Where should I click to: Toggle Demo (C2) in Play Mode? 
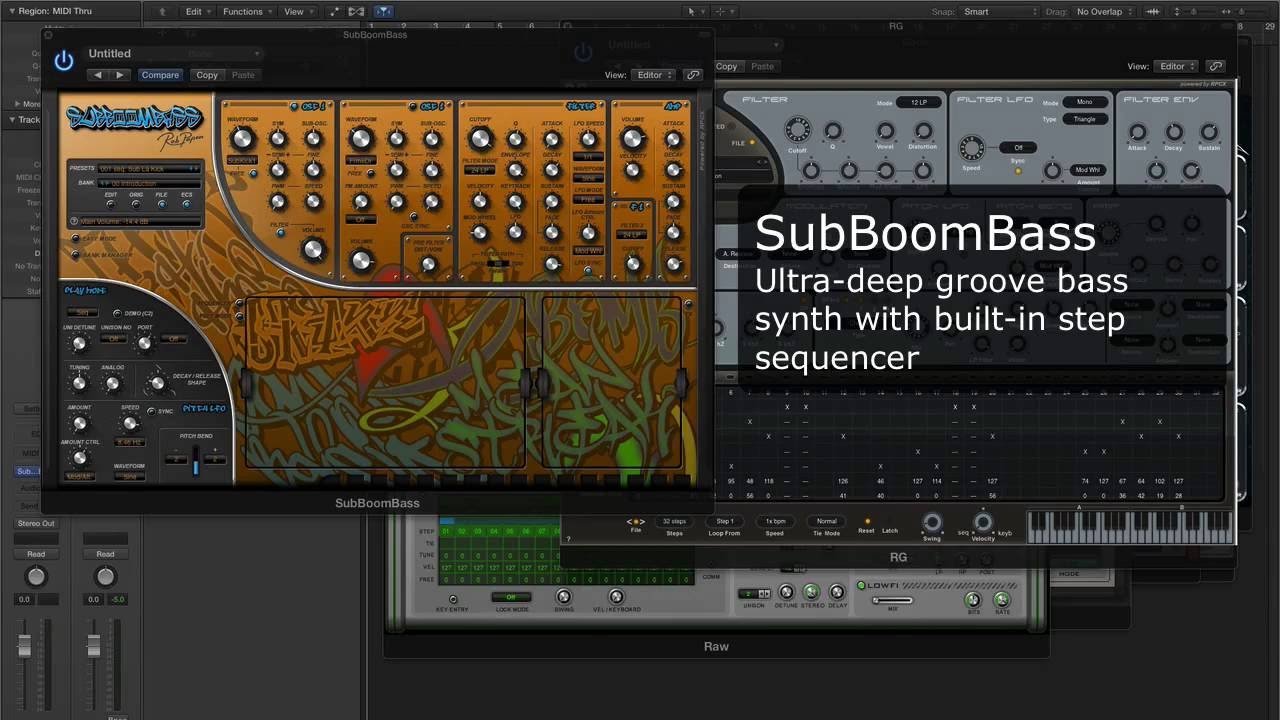117,313
